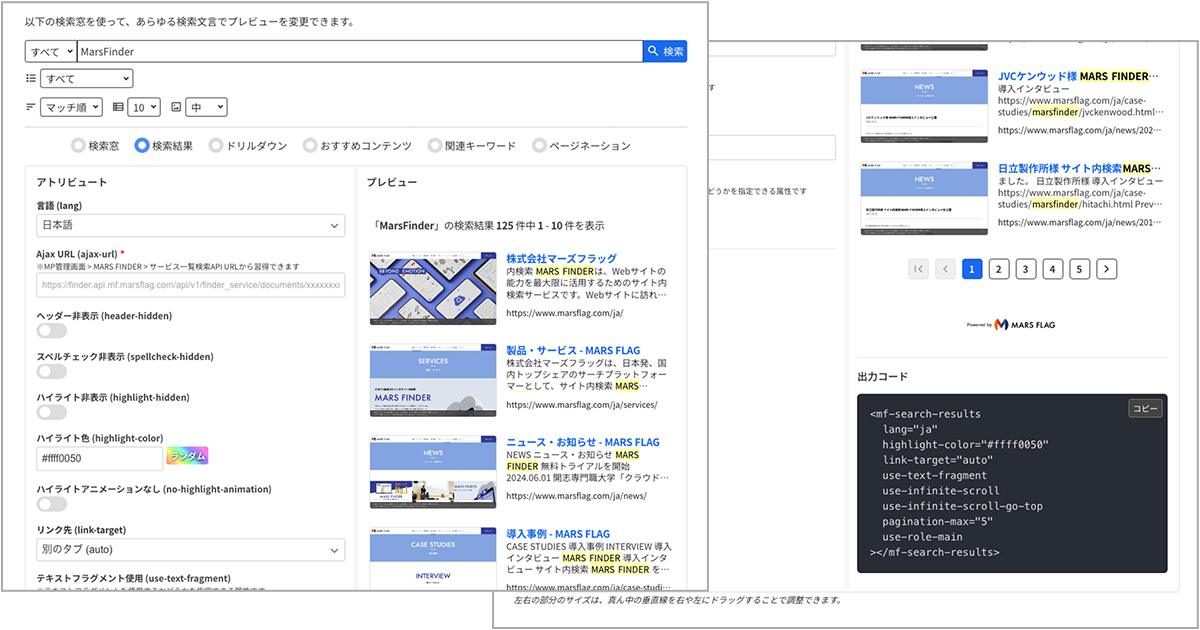Open the 製品・サービス - MARS FLAG result link
Screen dimensions: 1200x630
tap(573, 351)
